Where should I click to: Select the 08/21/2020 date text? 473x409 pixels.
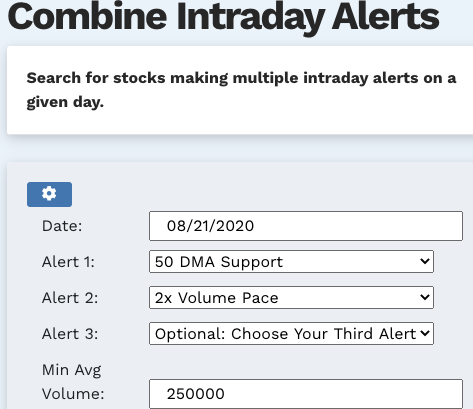pyautogui.click(x=210, y=226)
